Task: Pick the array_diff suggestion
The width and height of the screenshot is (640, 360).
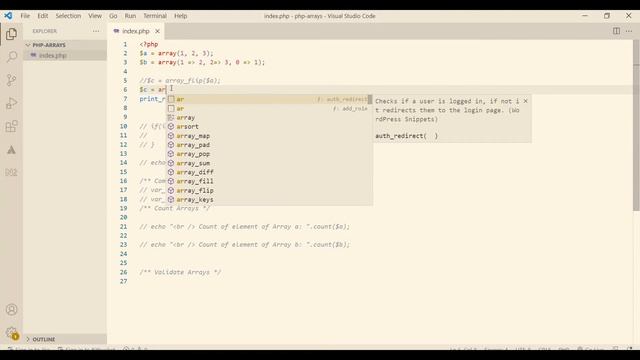Action: click(x=268, y=172)
